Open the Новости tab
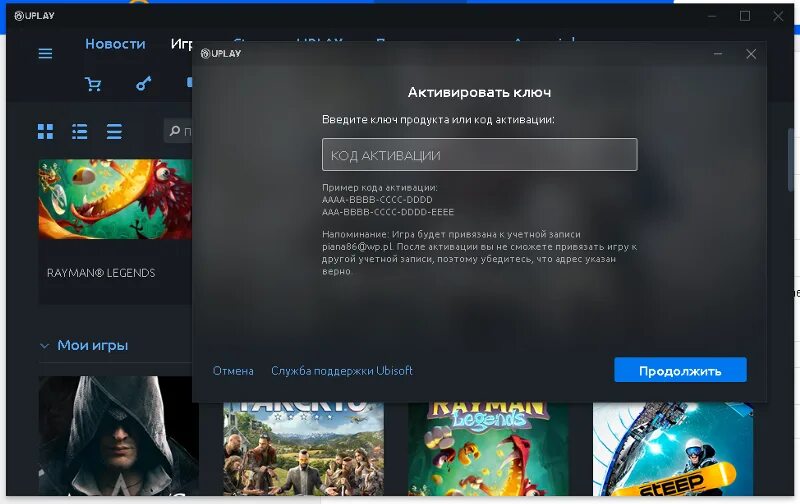This screenshot has width=800, height=504. 115,44
